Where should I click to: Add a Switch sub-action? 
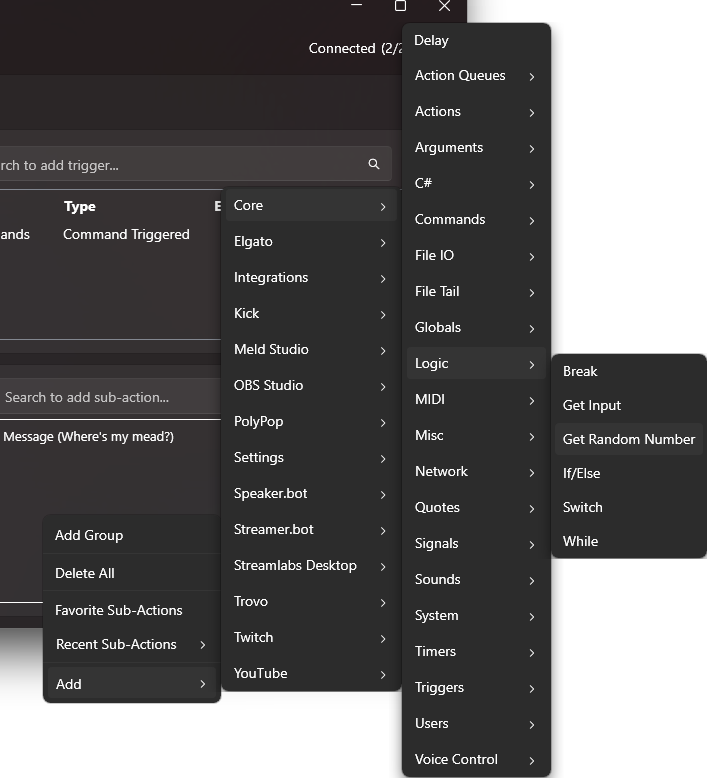tap(629, 507)
